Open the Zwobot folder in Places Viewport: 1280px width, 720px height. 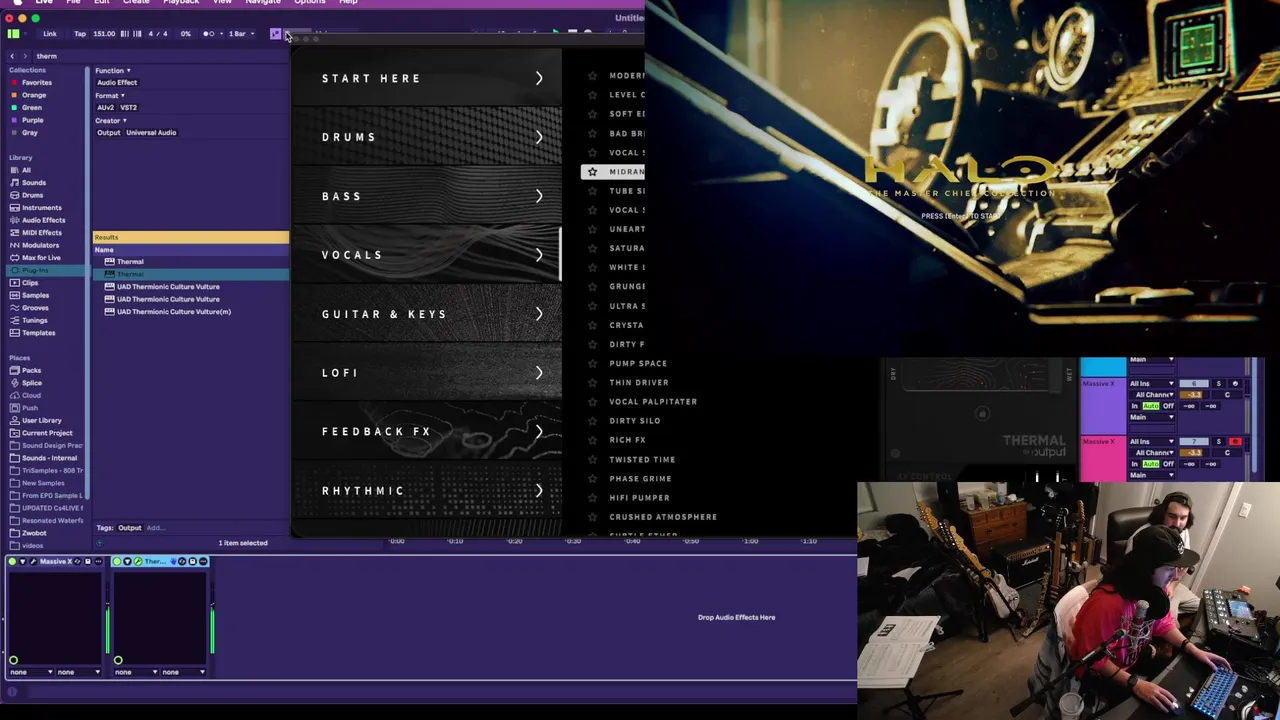click(34, 533)
